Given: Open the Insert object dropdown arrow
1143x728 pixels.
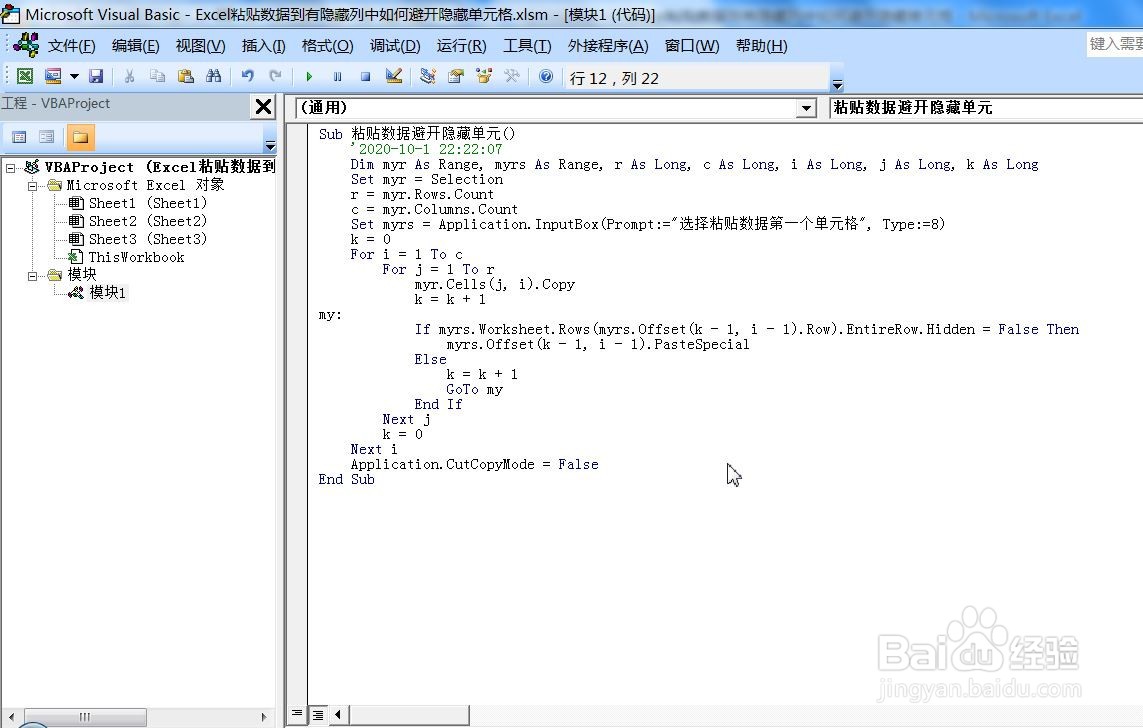Looking at the screenshot, I should [x=74, y=76].
